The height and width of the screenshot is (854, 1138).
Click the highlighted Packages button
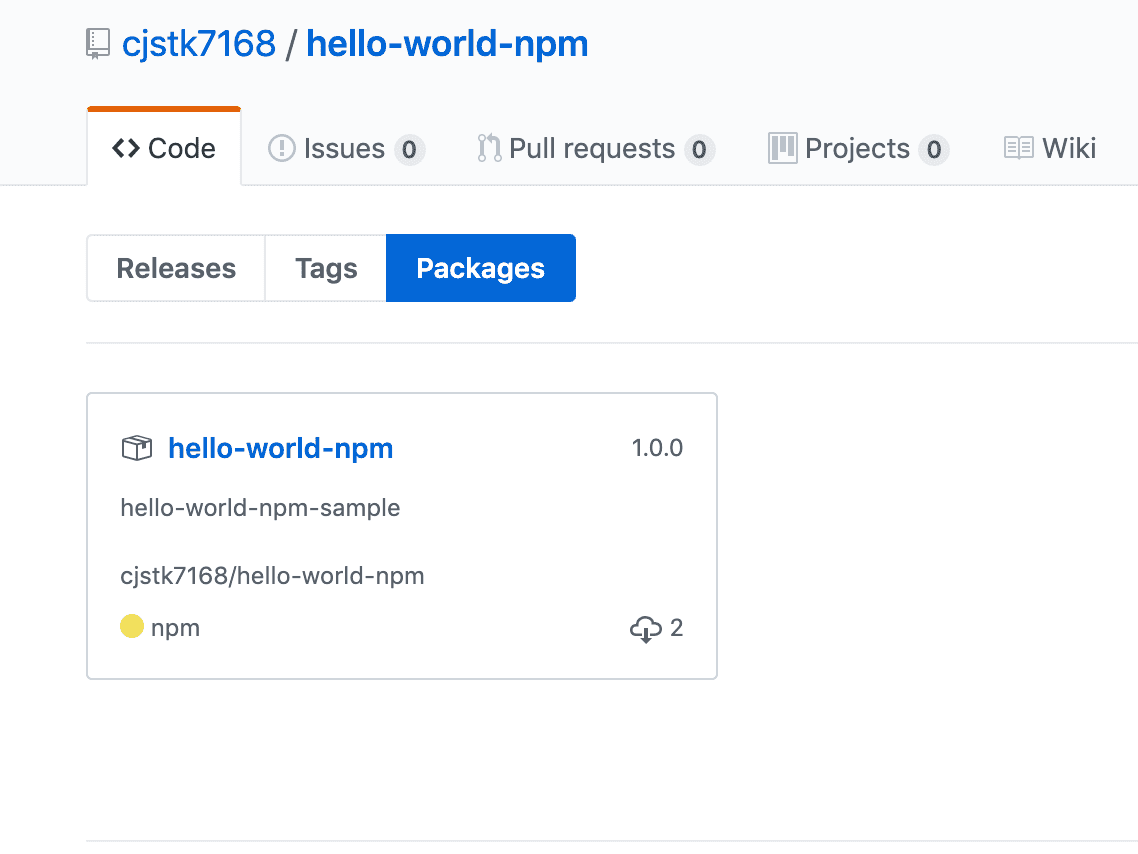(x=480, y=268)
